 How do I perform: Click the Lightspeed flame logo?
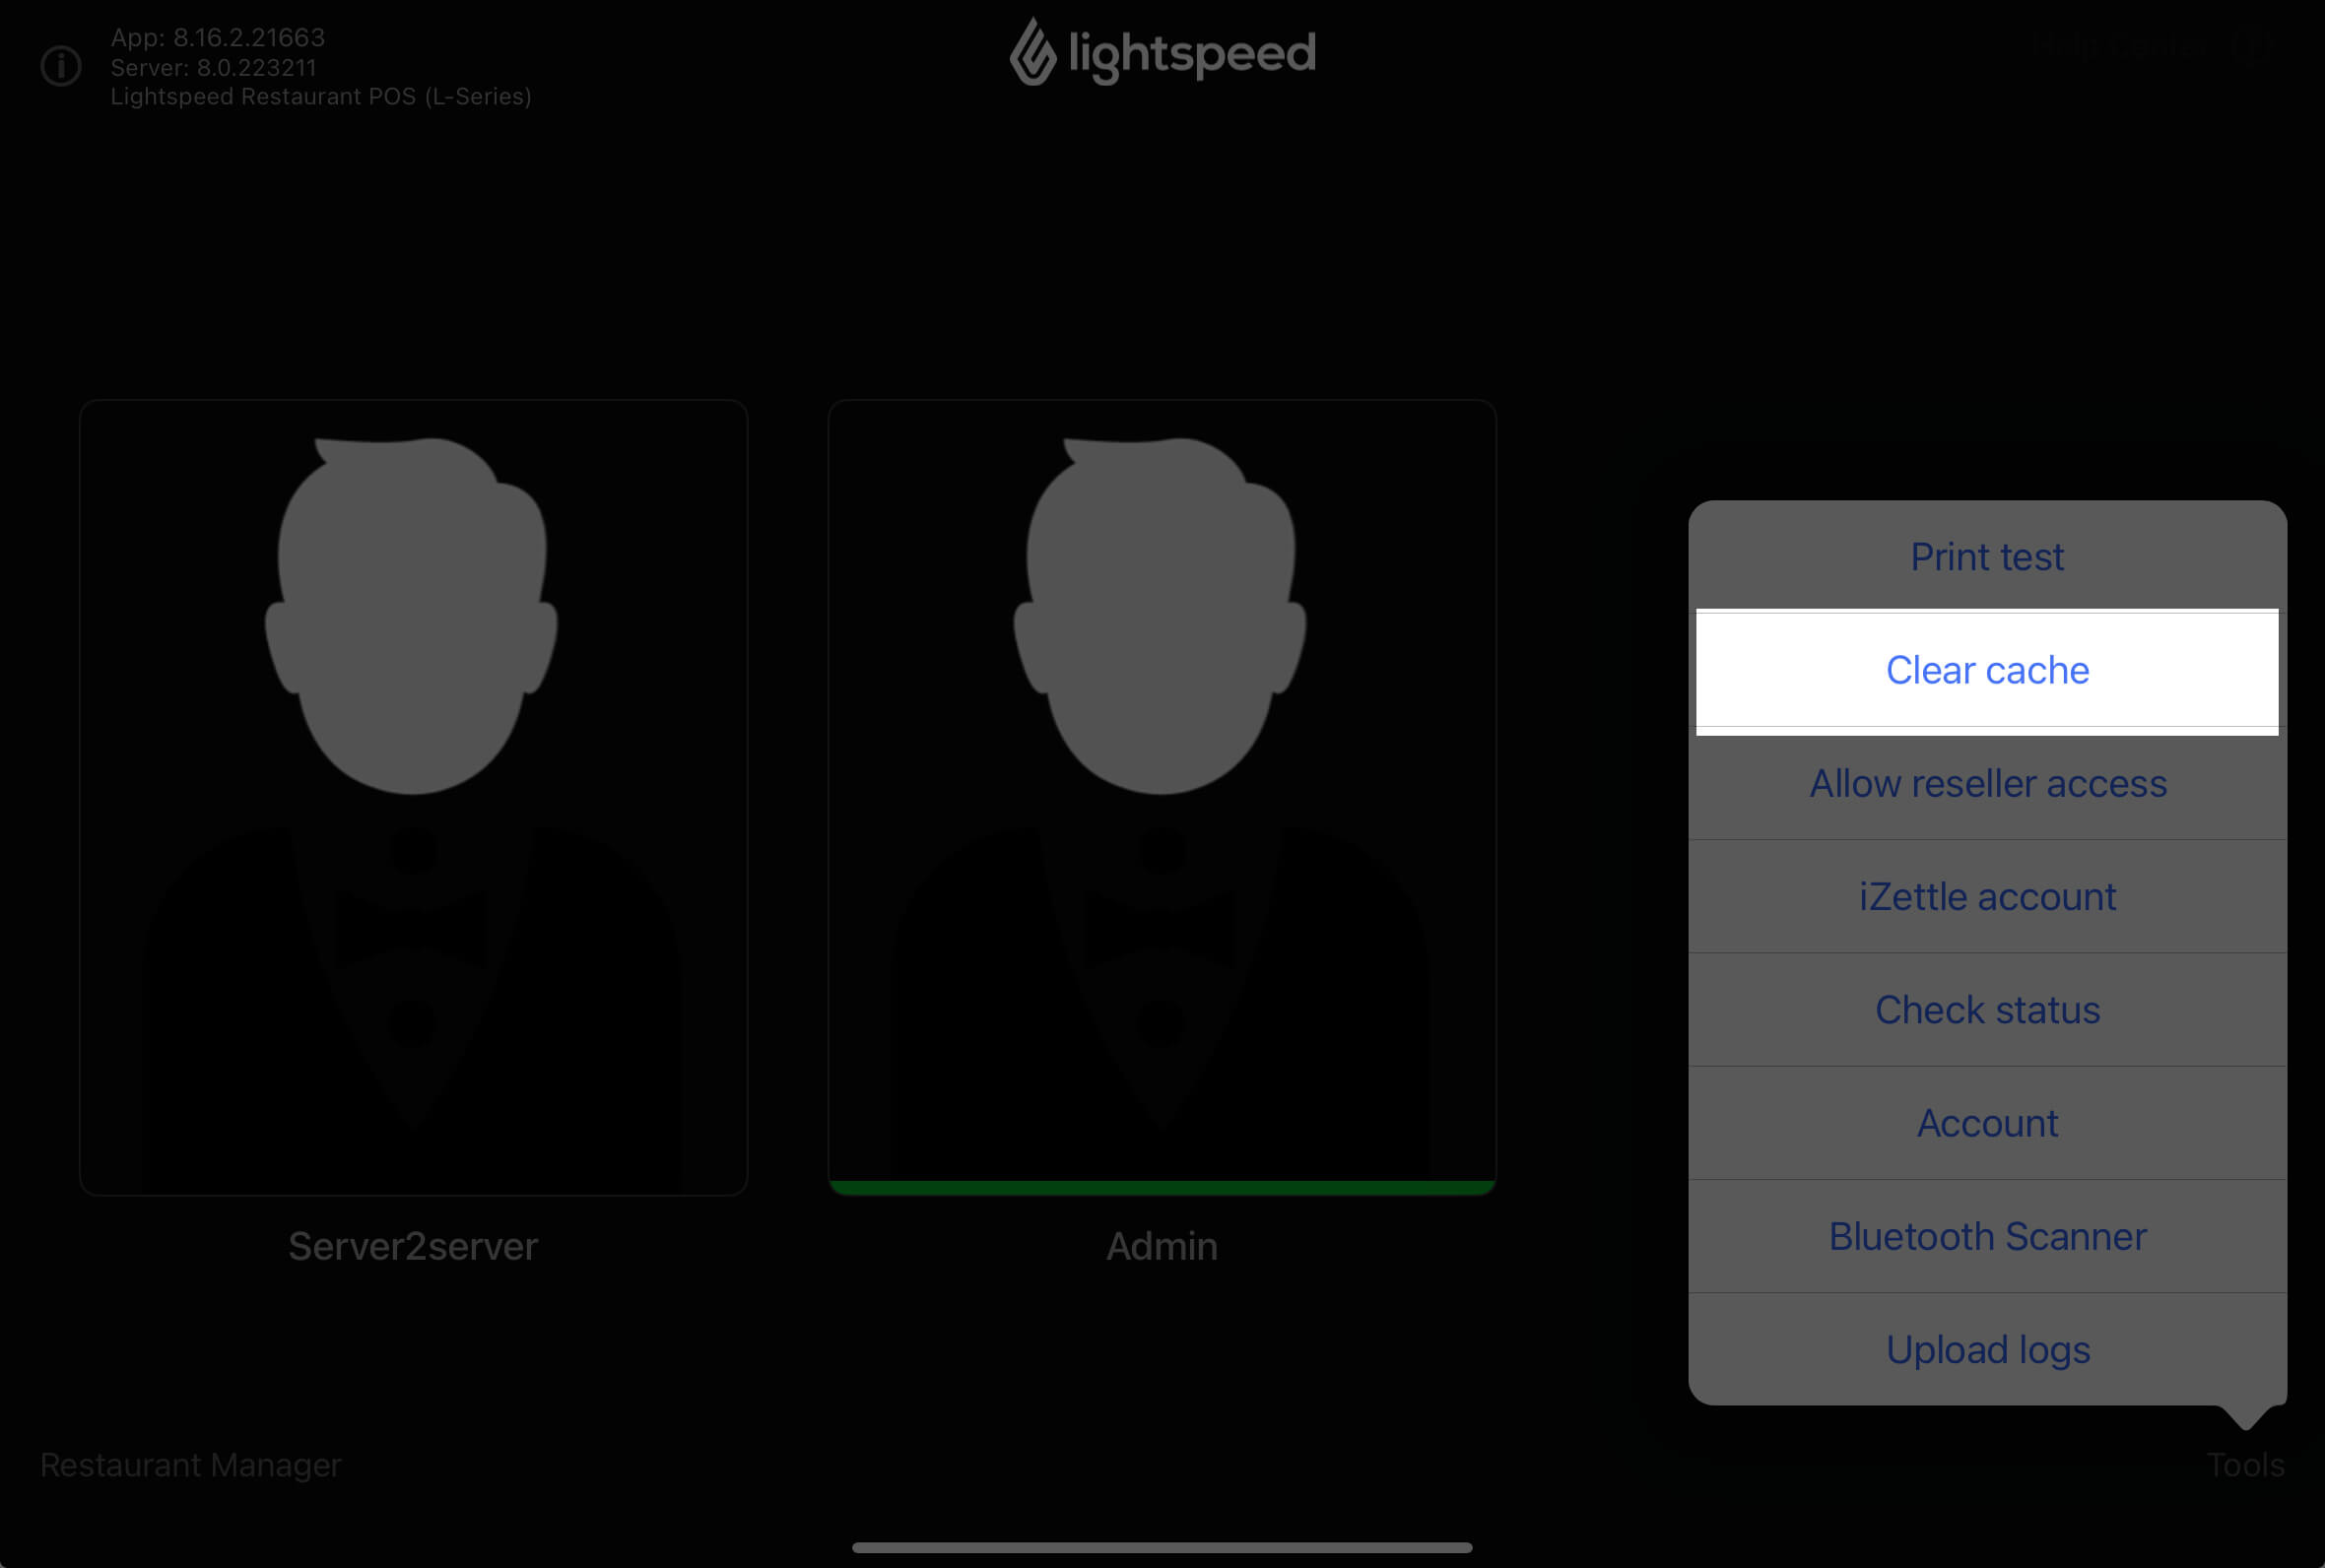[x=1033, y=53]
